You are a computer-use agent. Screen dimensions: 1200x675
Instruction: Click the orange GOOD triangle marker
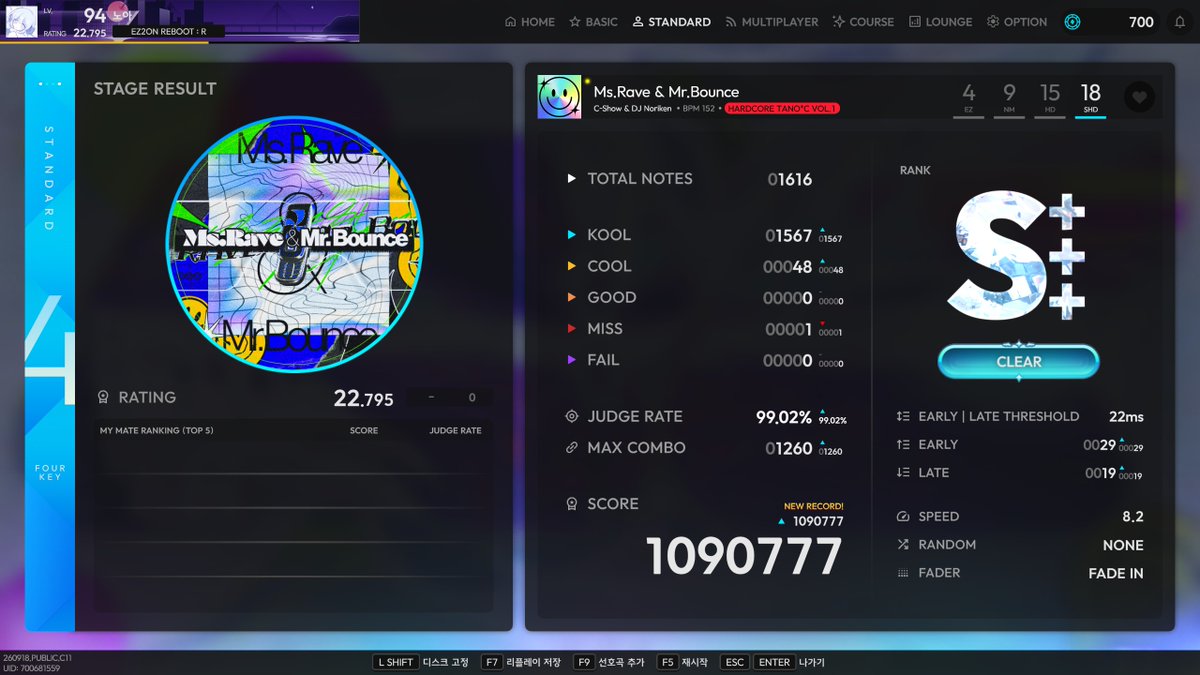(572, 297)
